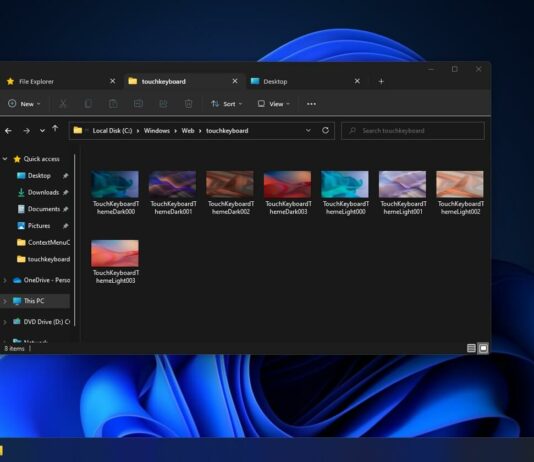Expand address bar history dropdown
Image resolution: width=534 pixels, height=462 pixels.
pos(308,130)
